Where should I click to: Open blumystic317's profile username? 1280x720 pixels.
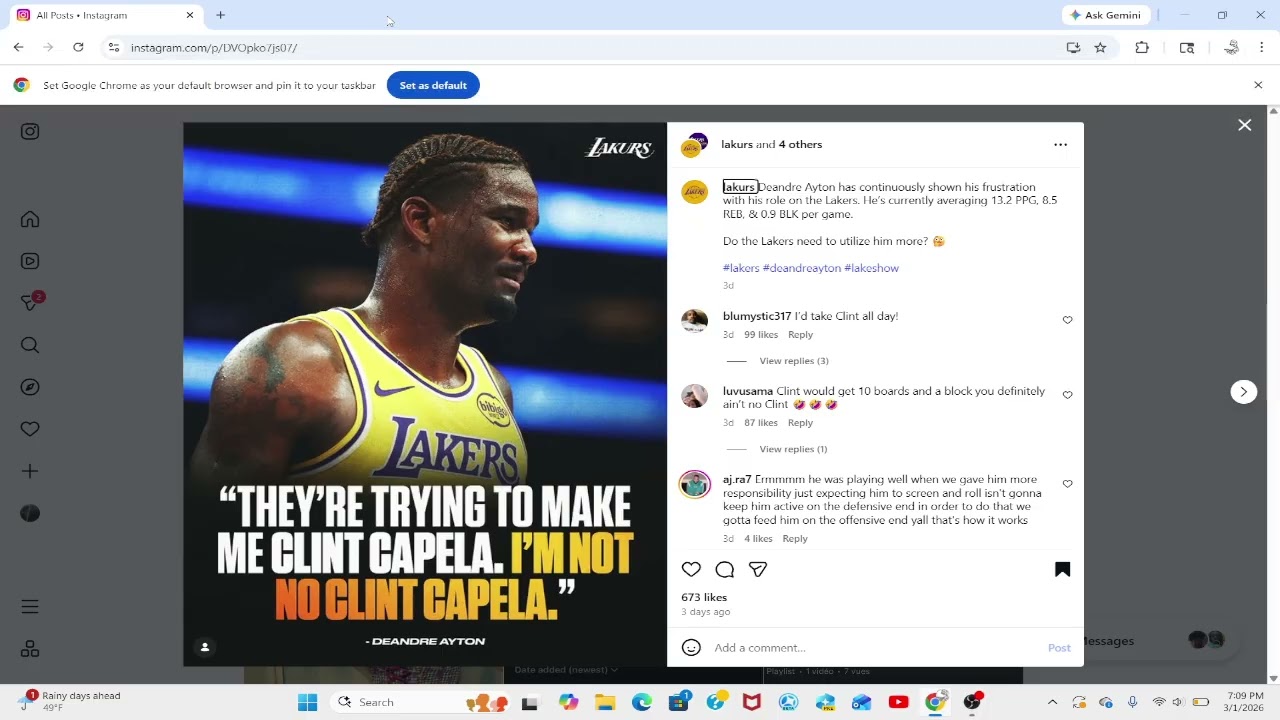[x=757, y=316]
